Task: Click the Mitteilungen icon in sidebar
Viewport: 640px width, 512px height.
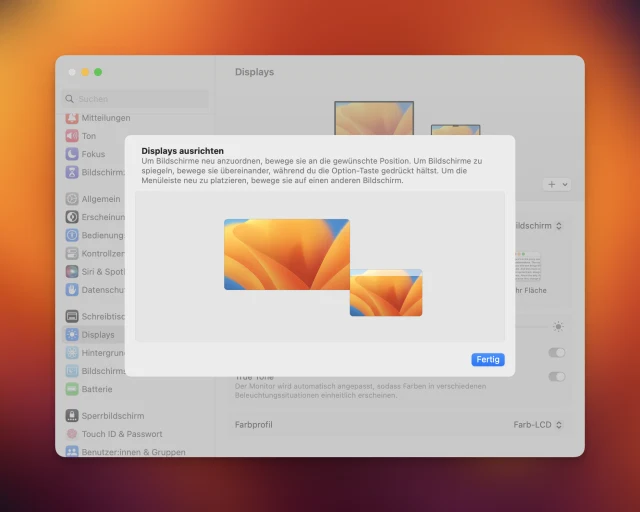Action: (x=72, y=118)
